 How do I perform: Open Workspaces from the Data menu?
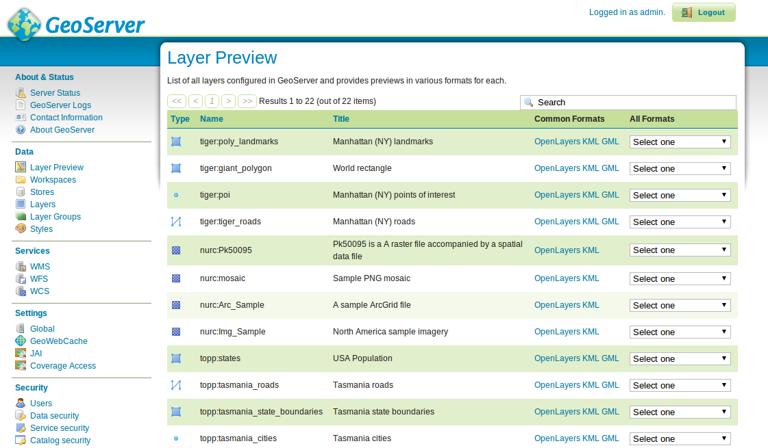(x=53, y=180)
